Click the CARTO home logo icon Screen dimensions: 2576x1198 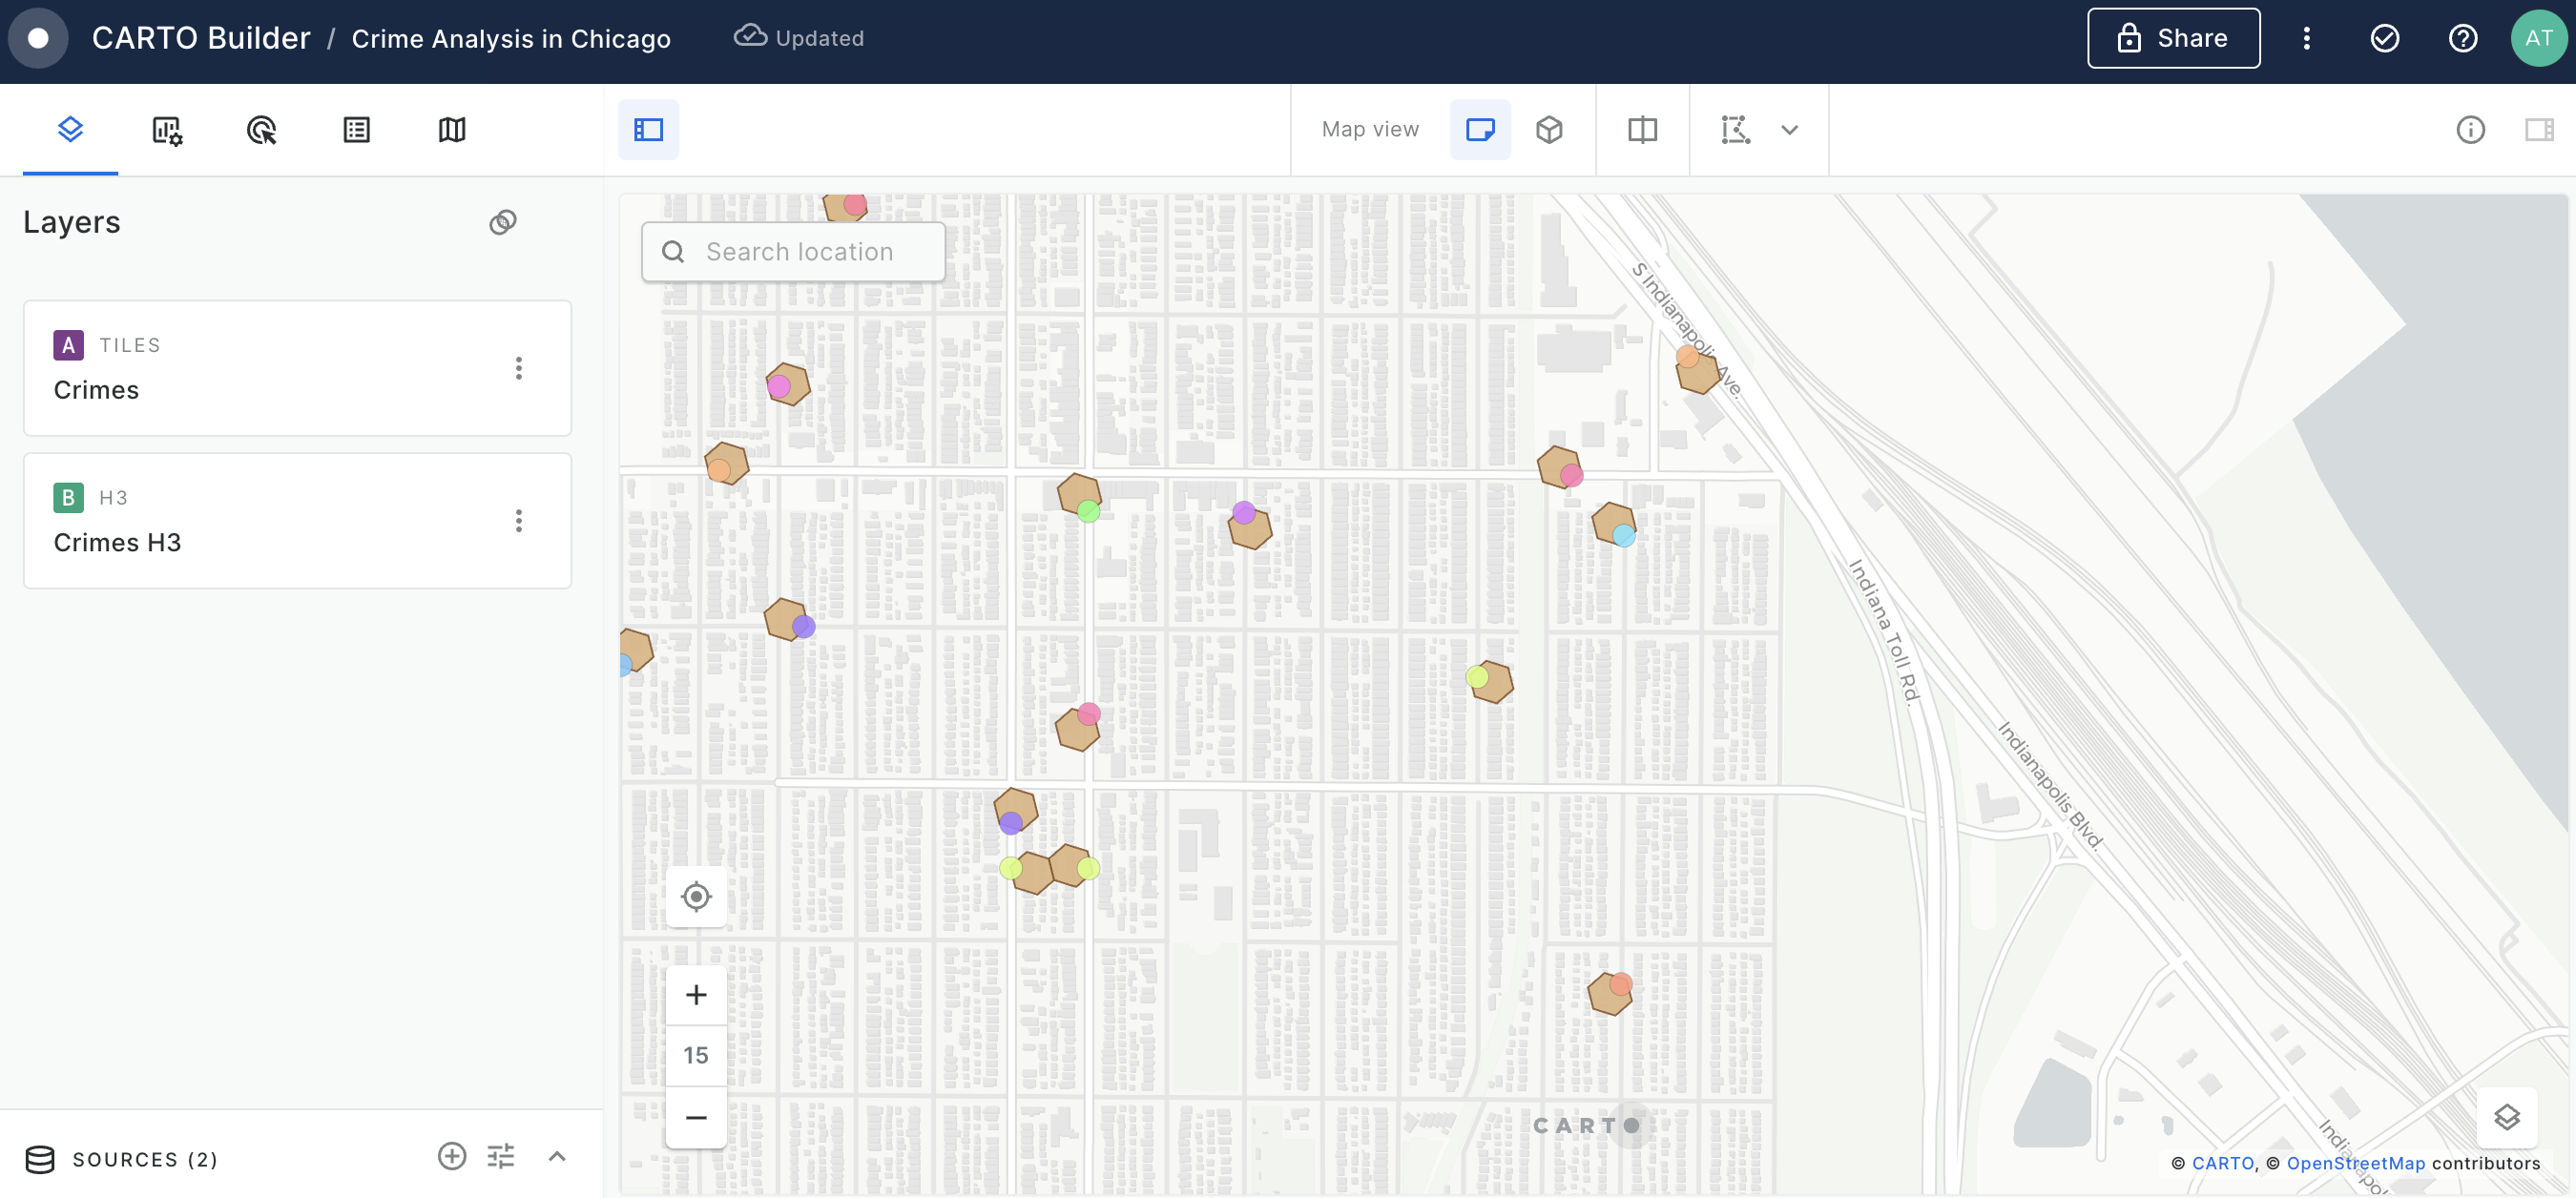38,38
